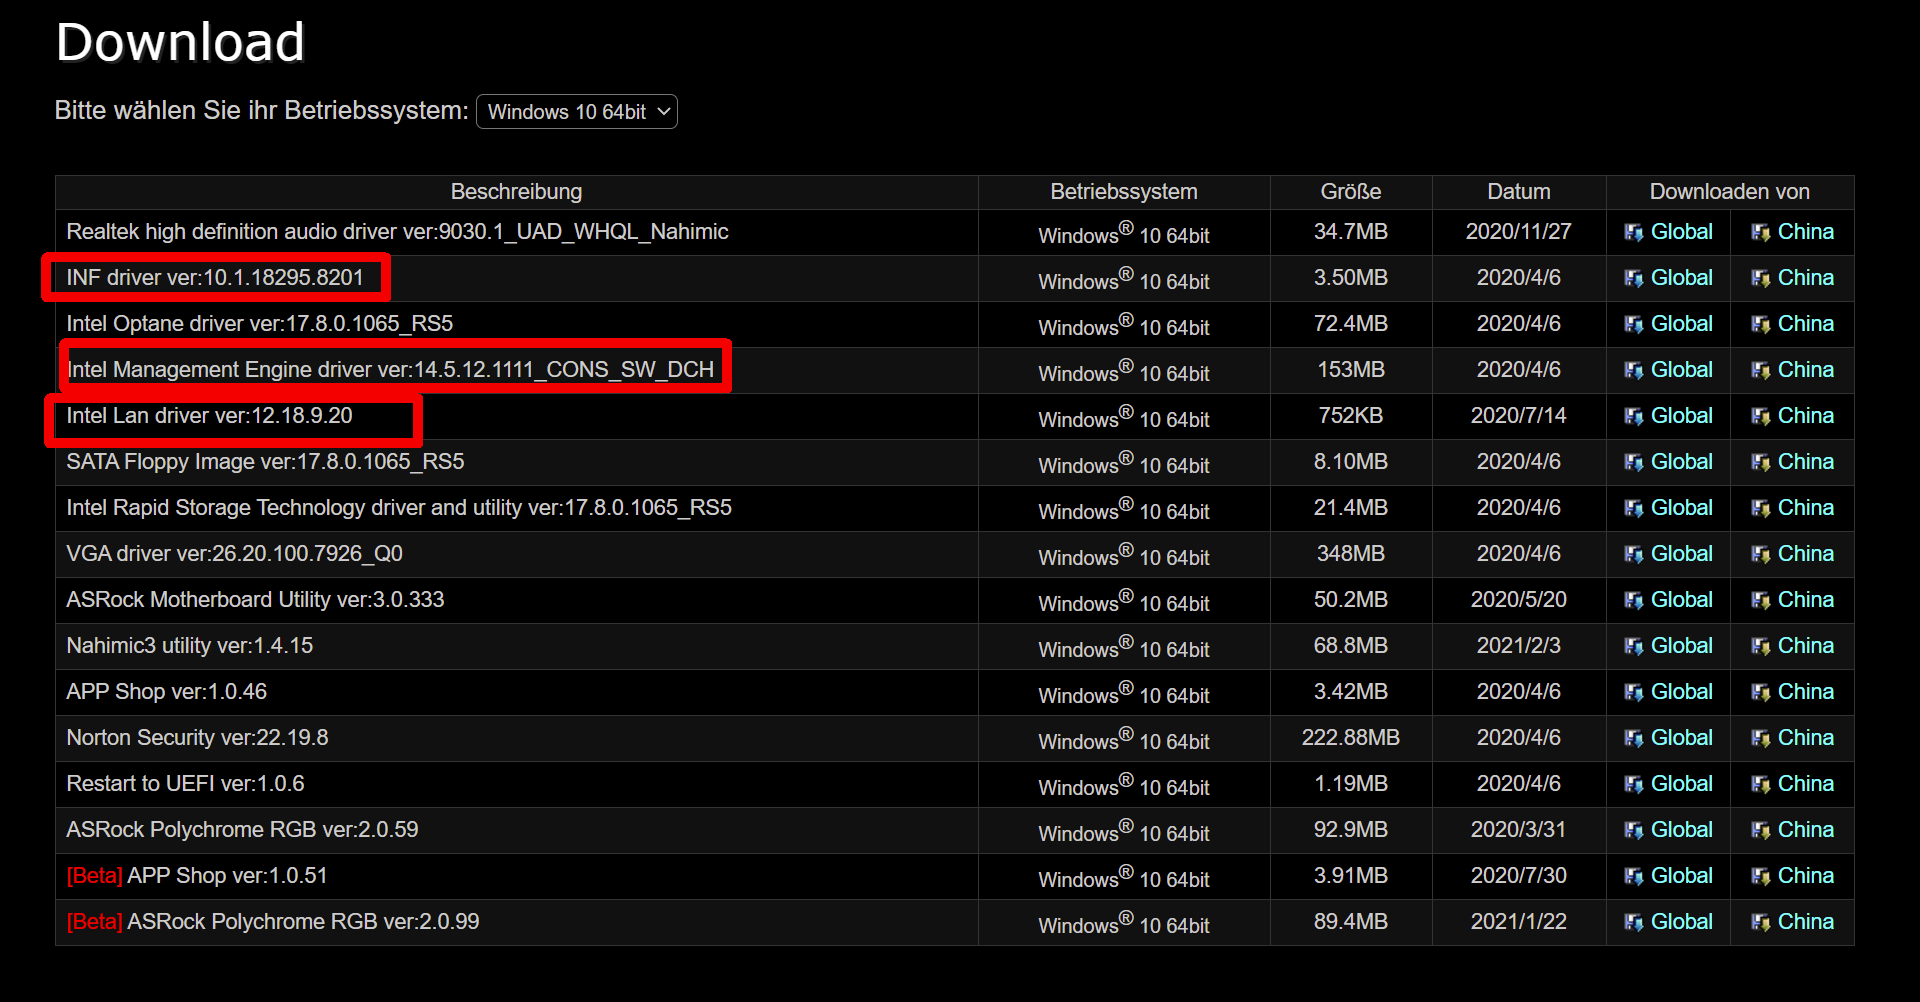Click the Betriebssystem column header

point(1124,192)
